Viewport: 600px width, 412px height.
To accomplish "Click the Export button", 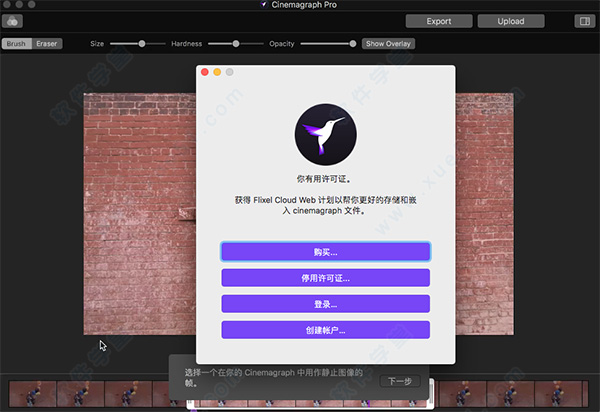I will (439, 21).
